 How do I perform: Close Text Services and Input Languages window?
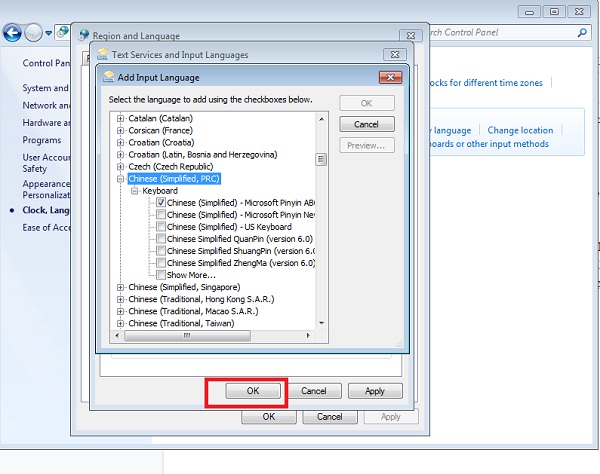pyautogui.click(x=395, y=55)
